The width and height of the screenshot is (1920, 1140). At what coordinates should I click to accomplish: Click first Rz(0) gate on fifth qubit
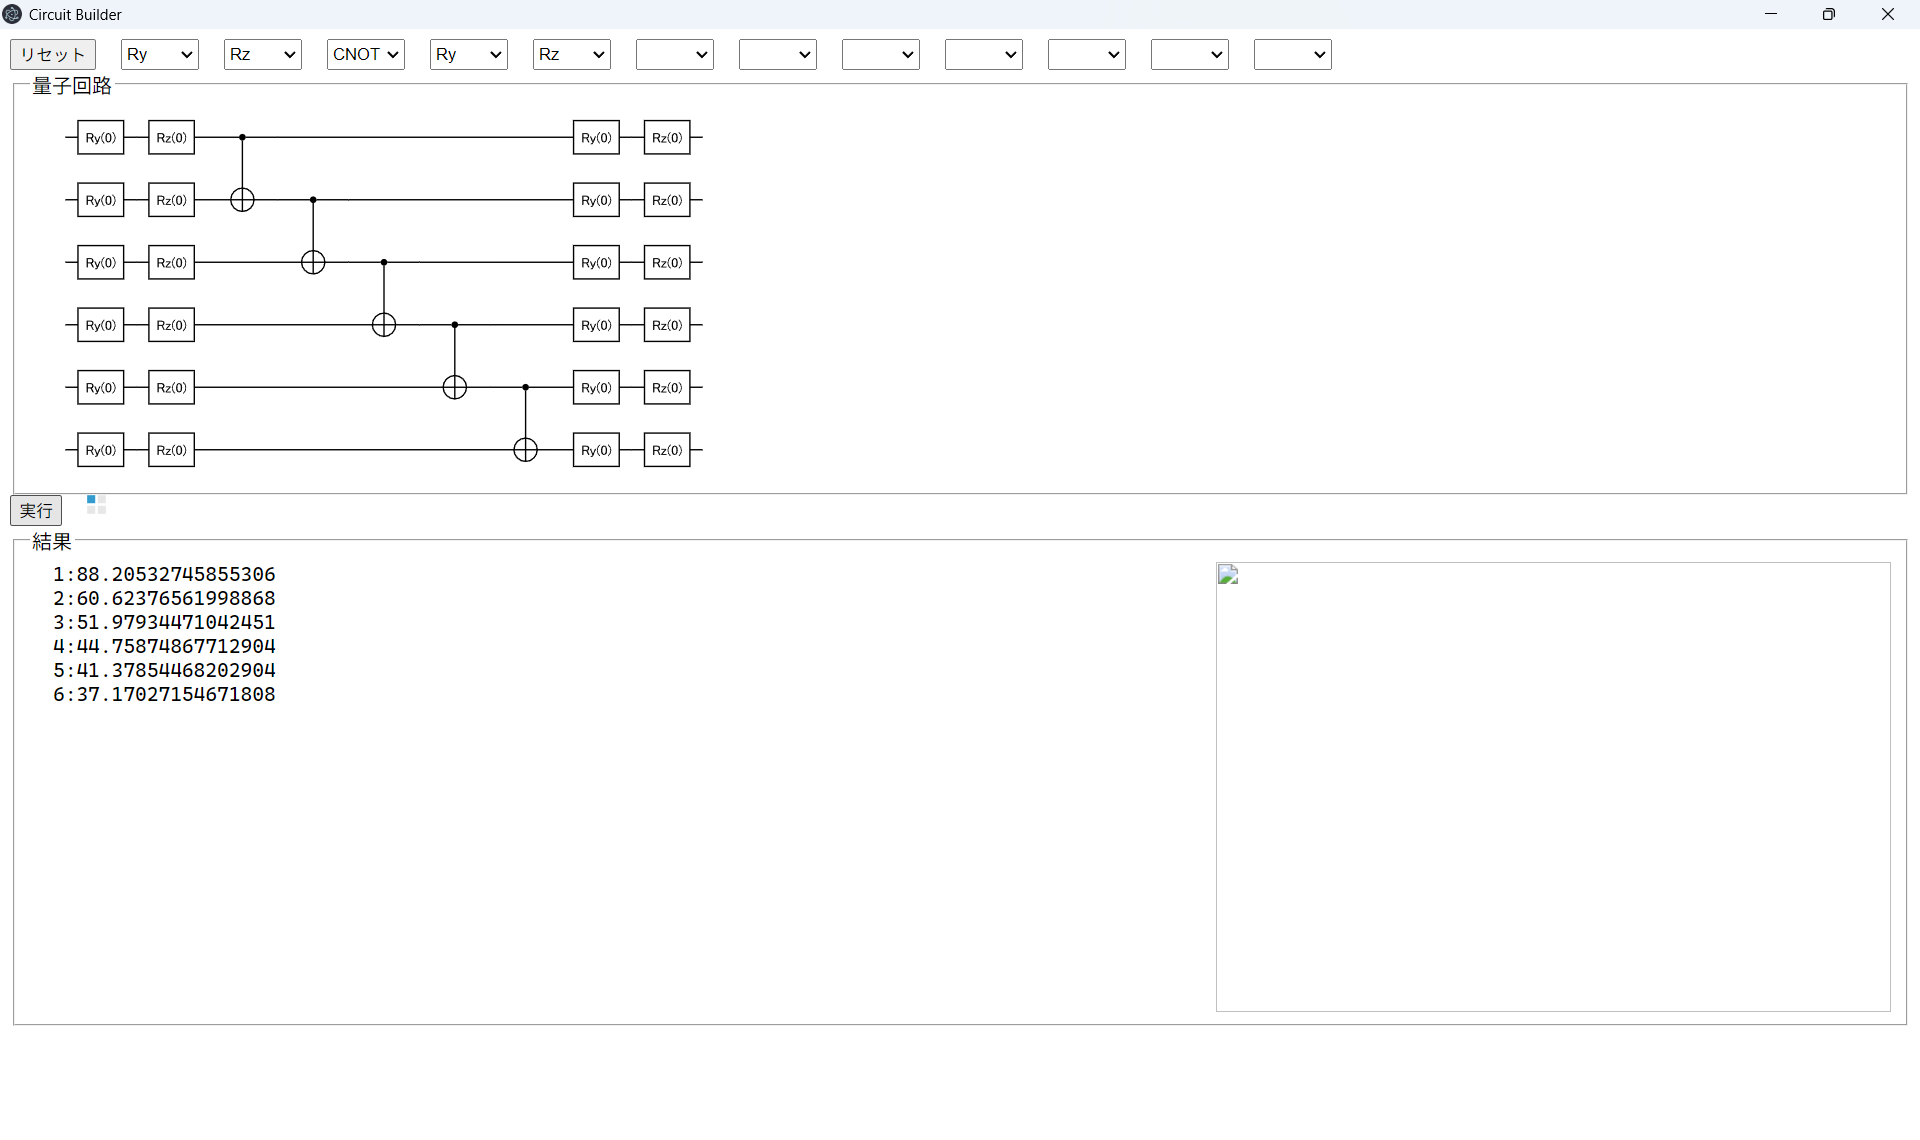(x=172, y=388)
